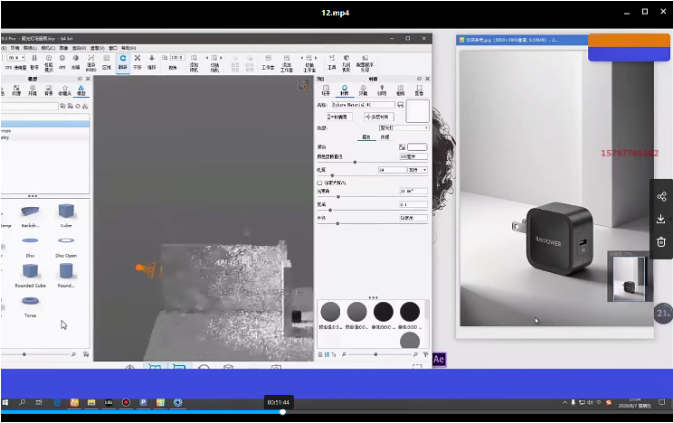
Task: Click the red record taskbar icon
Action: coord(126,402)
